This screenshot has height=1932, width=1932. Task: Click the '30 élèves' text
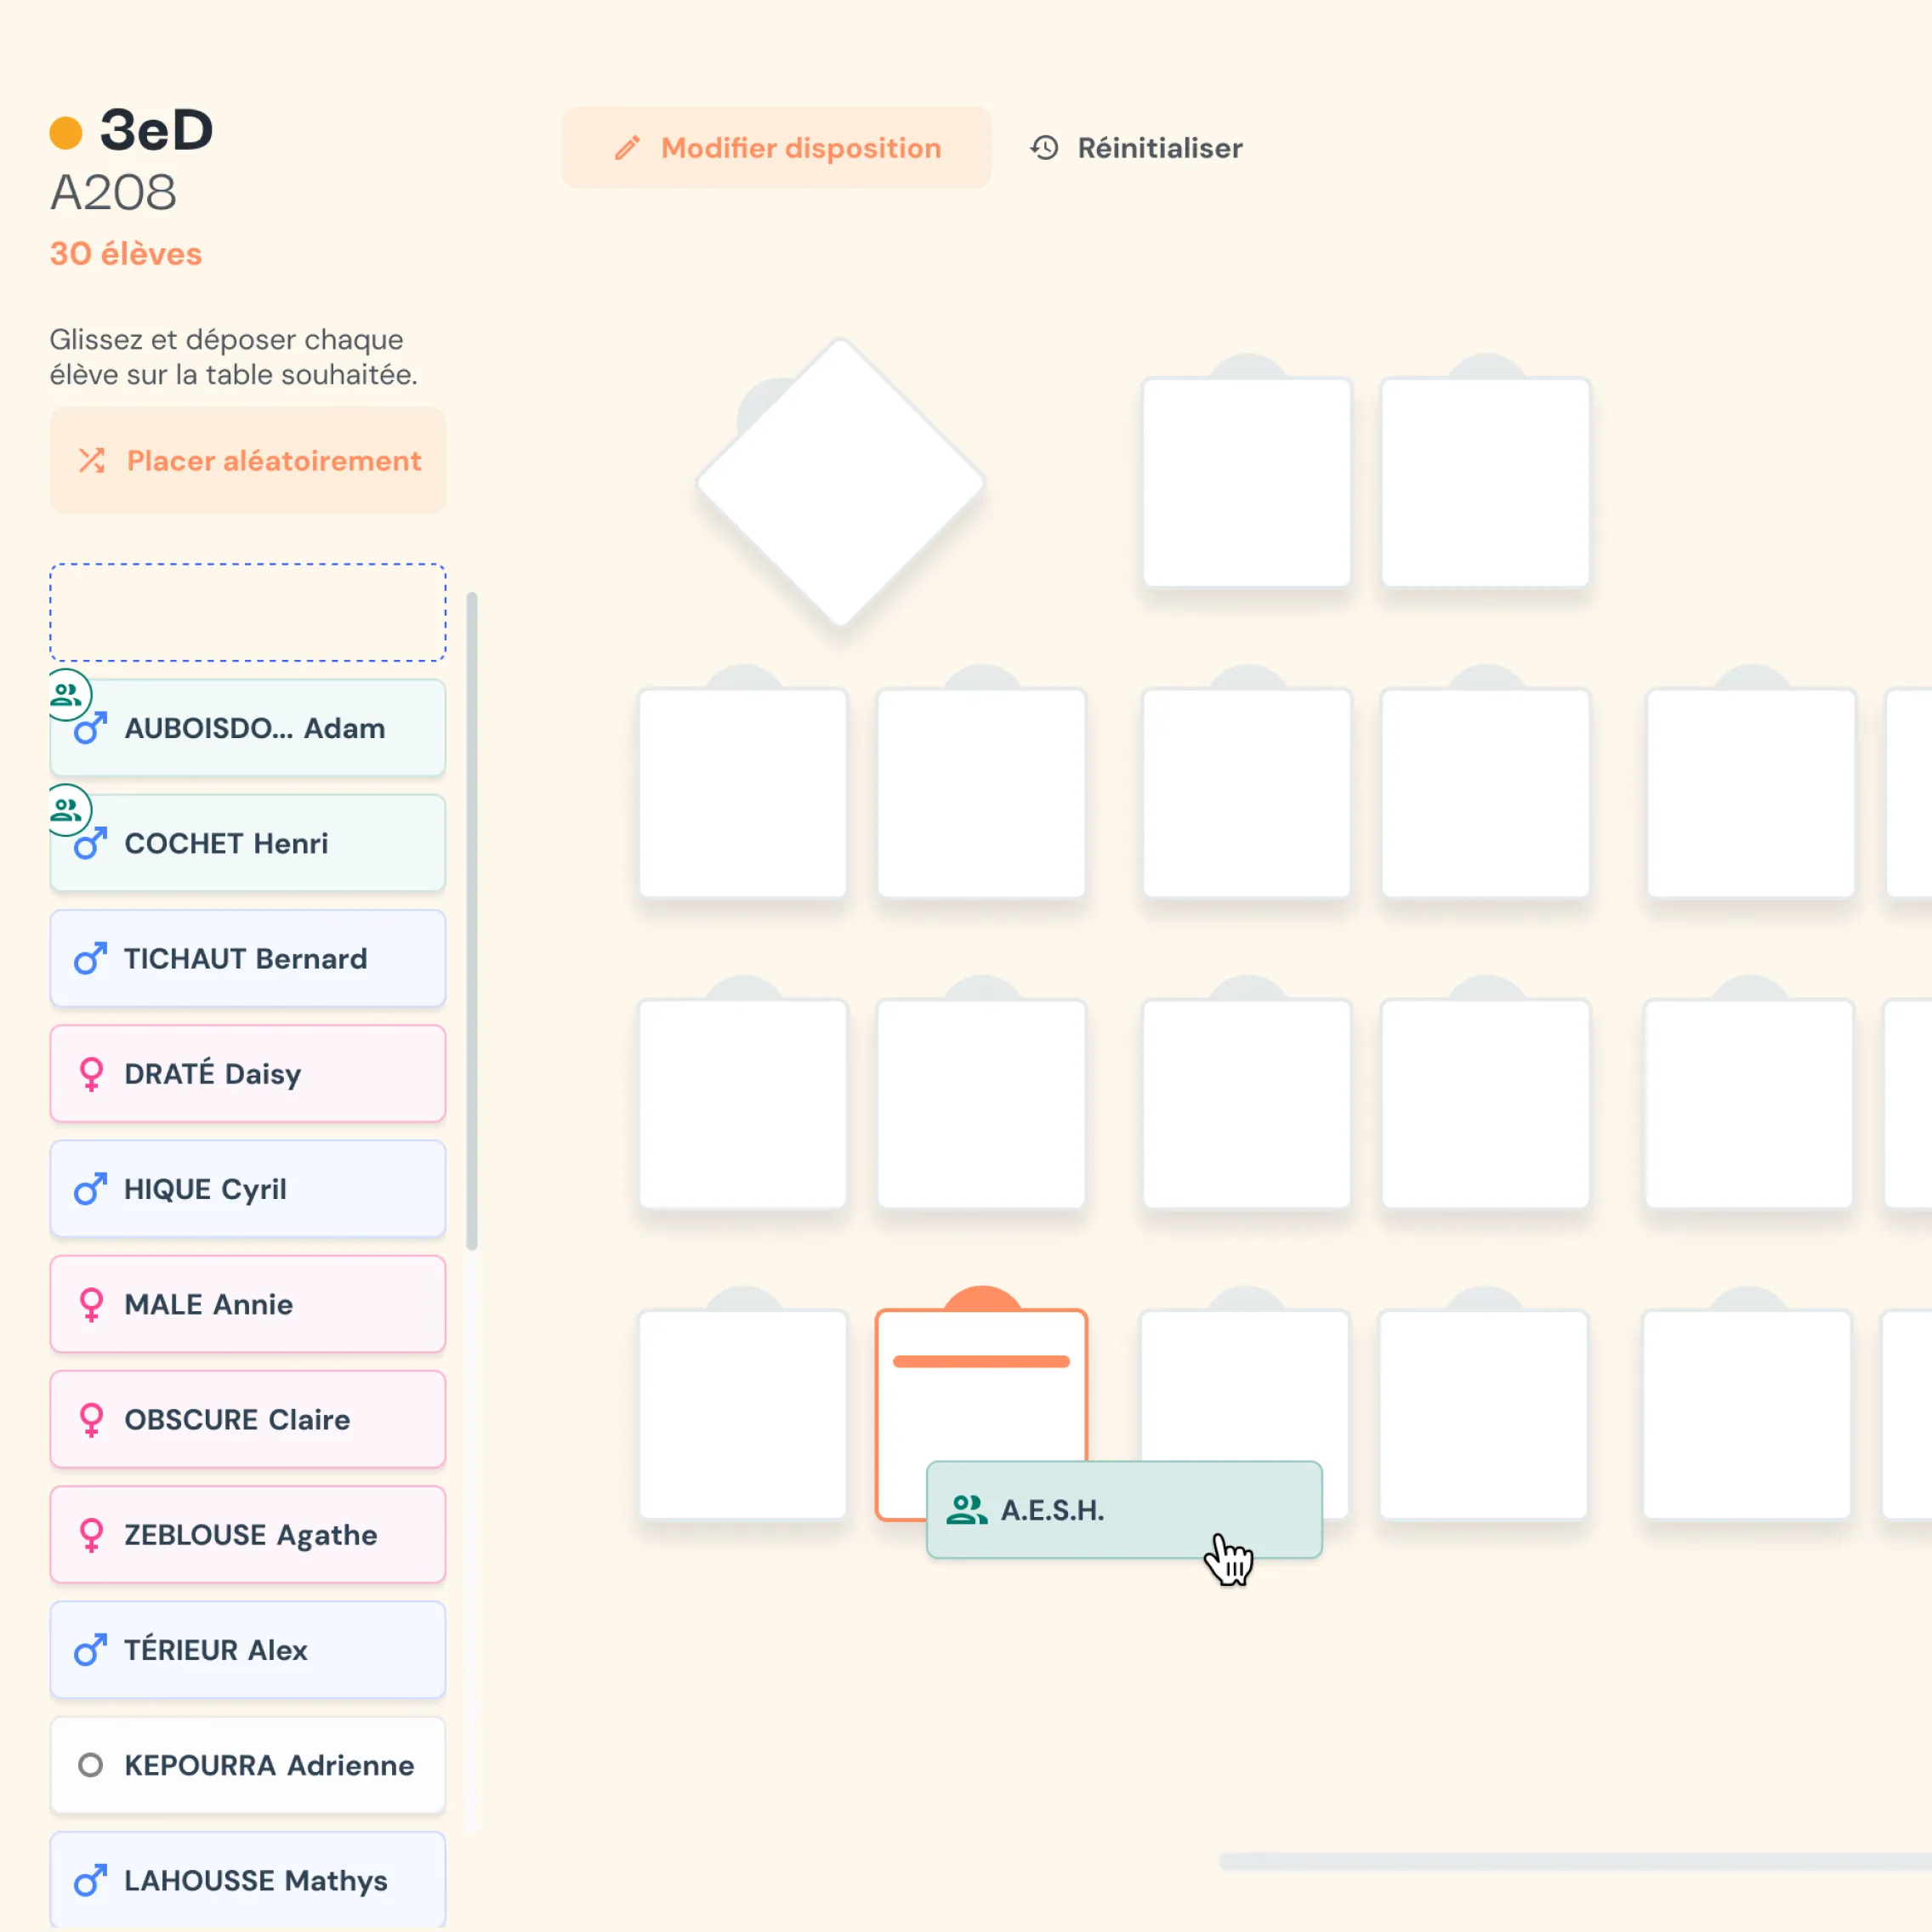(x=126, y=254)
